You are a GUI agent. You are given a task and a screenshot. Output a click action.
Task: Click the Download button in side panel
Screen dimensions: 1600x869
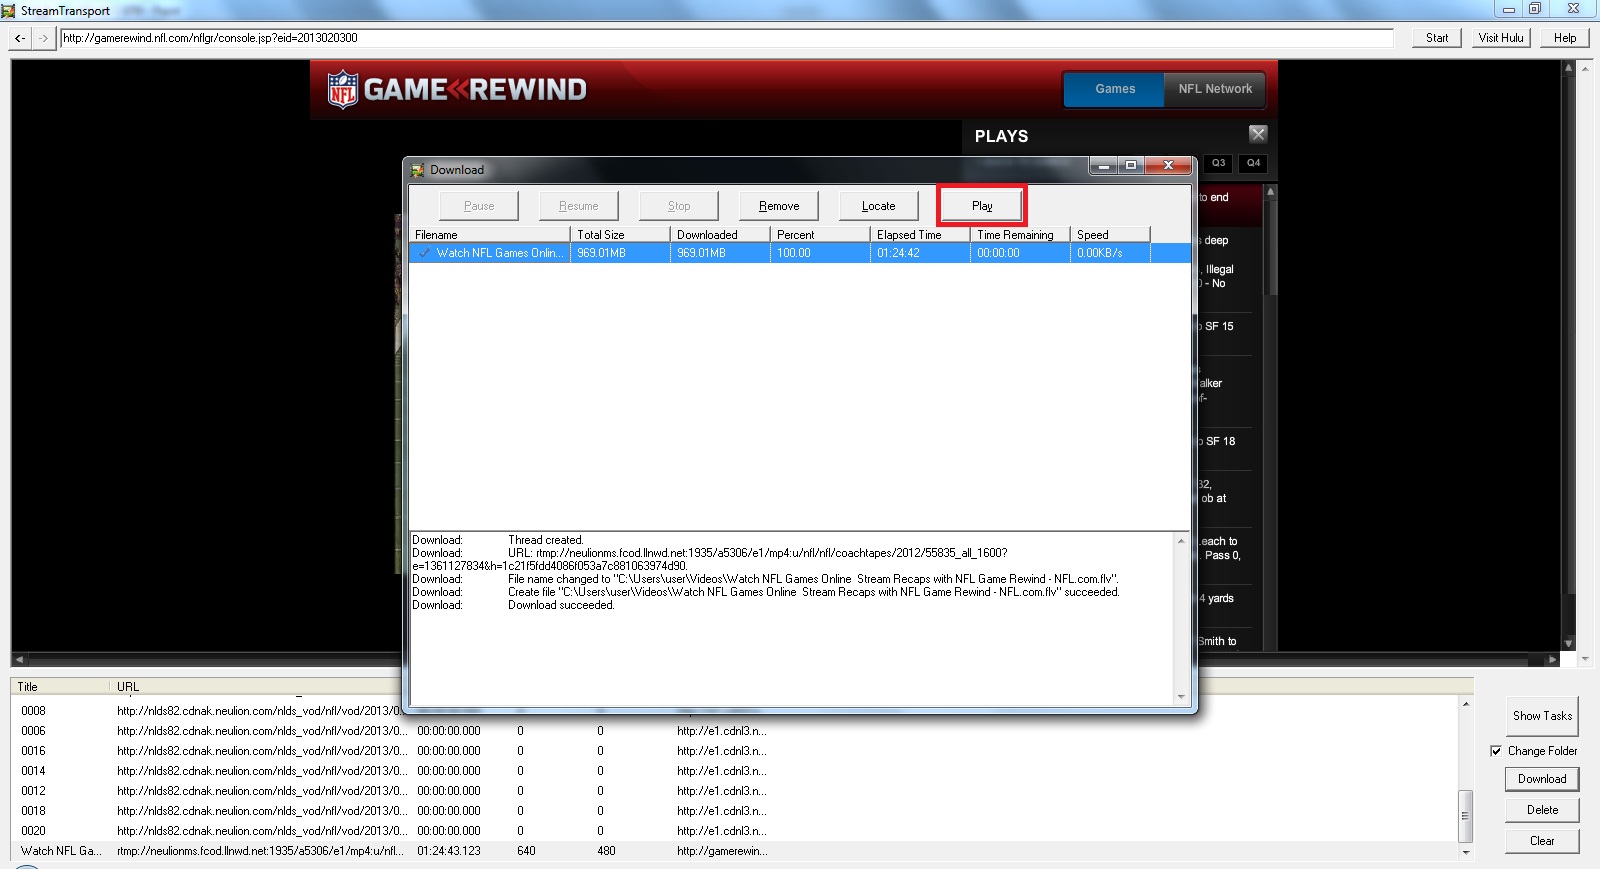pos(1542,779)
